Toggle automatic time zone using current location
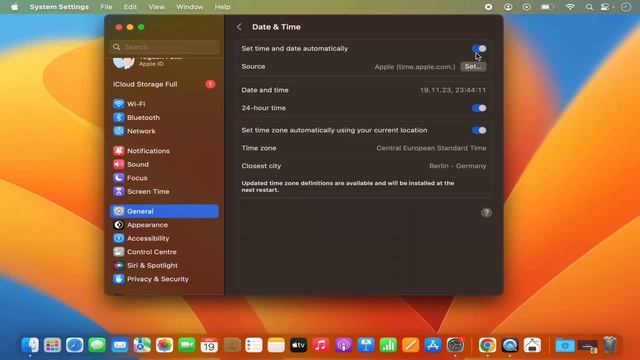640x360 pixels. click(x=479, y=130)
